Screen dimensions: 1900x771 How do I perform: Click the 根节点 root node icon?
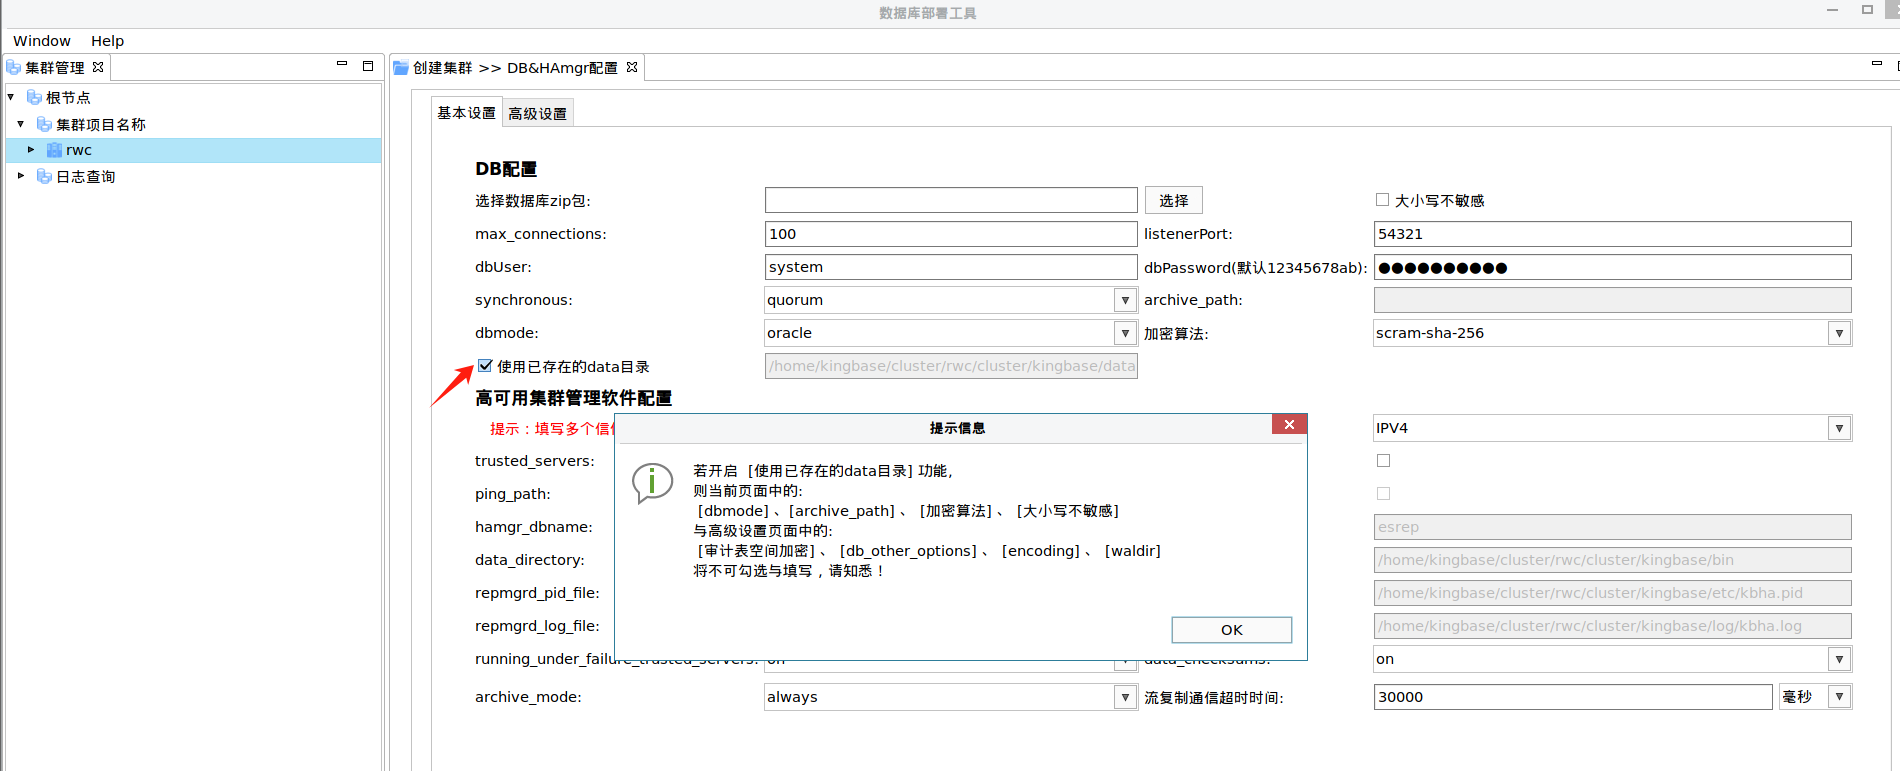34,97
